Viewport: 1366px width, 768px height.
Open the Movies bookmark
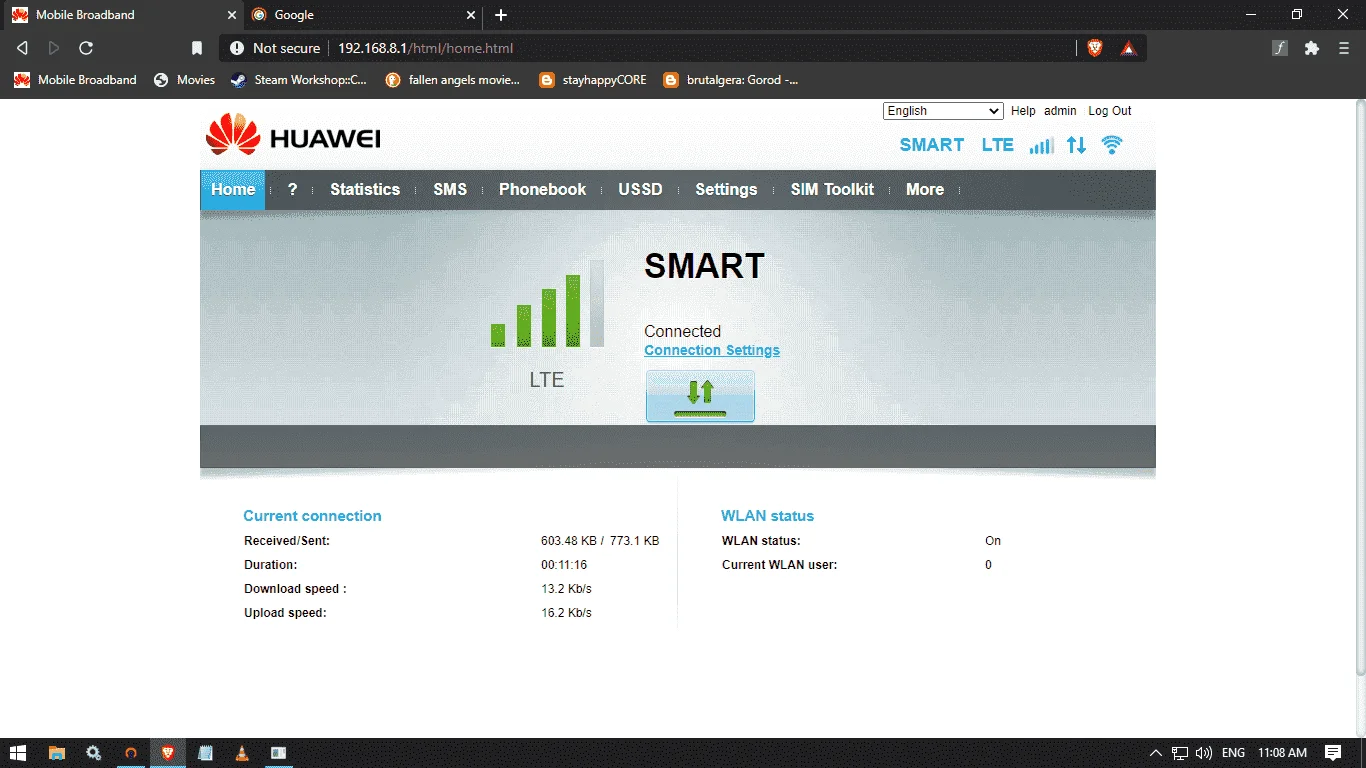[x=184, y=80]
